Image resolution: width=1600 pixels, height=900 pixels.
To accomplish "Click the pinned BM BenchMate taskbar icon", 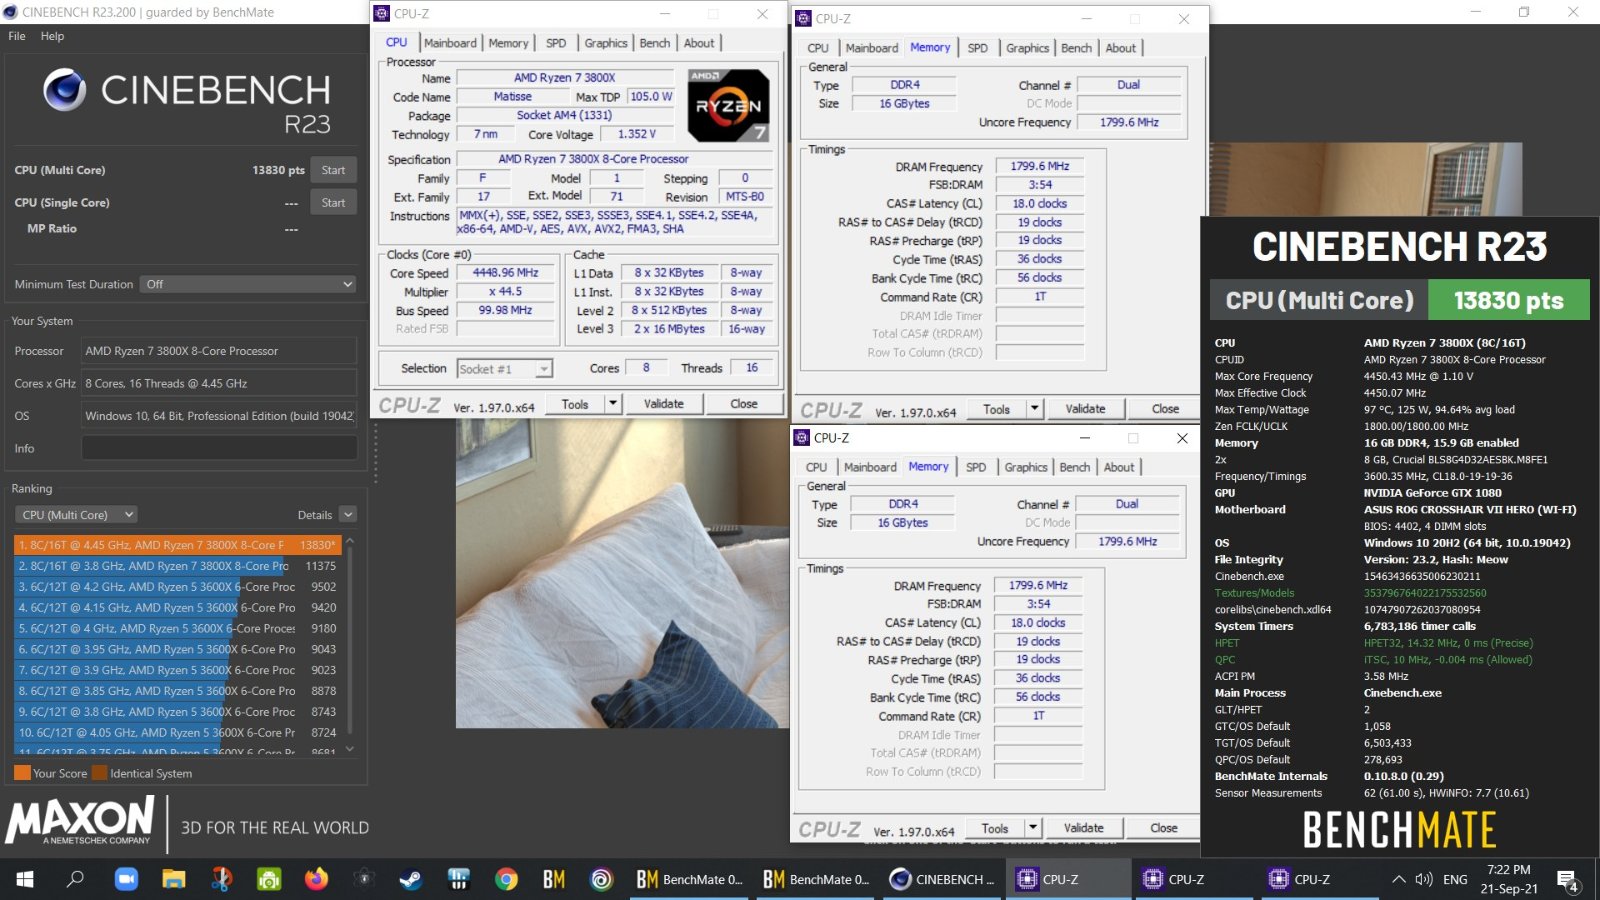I will 554,879.
